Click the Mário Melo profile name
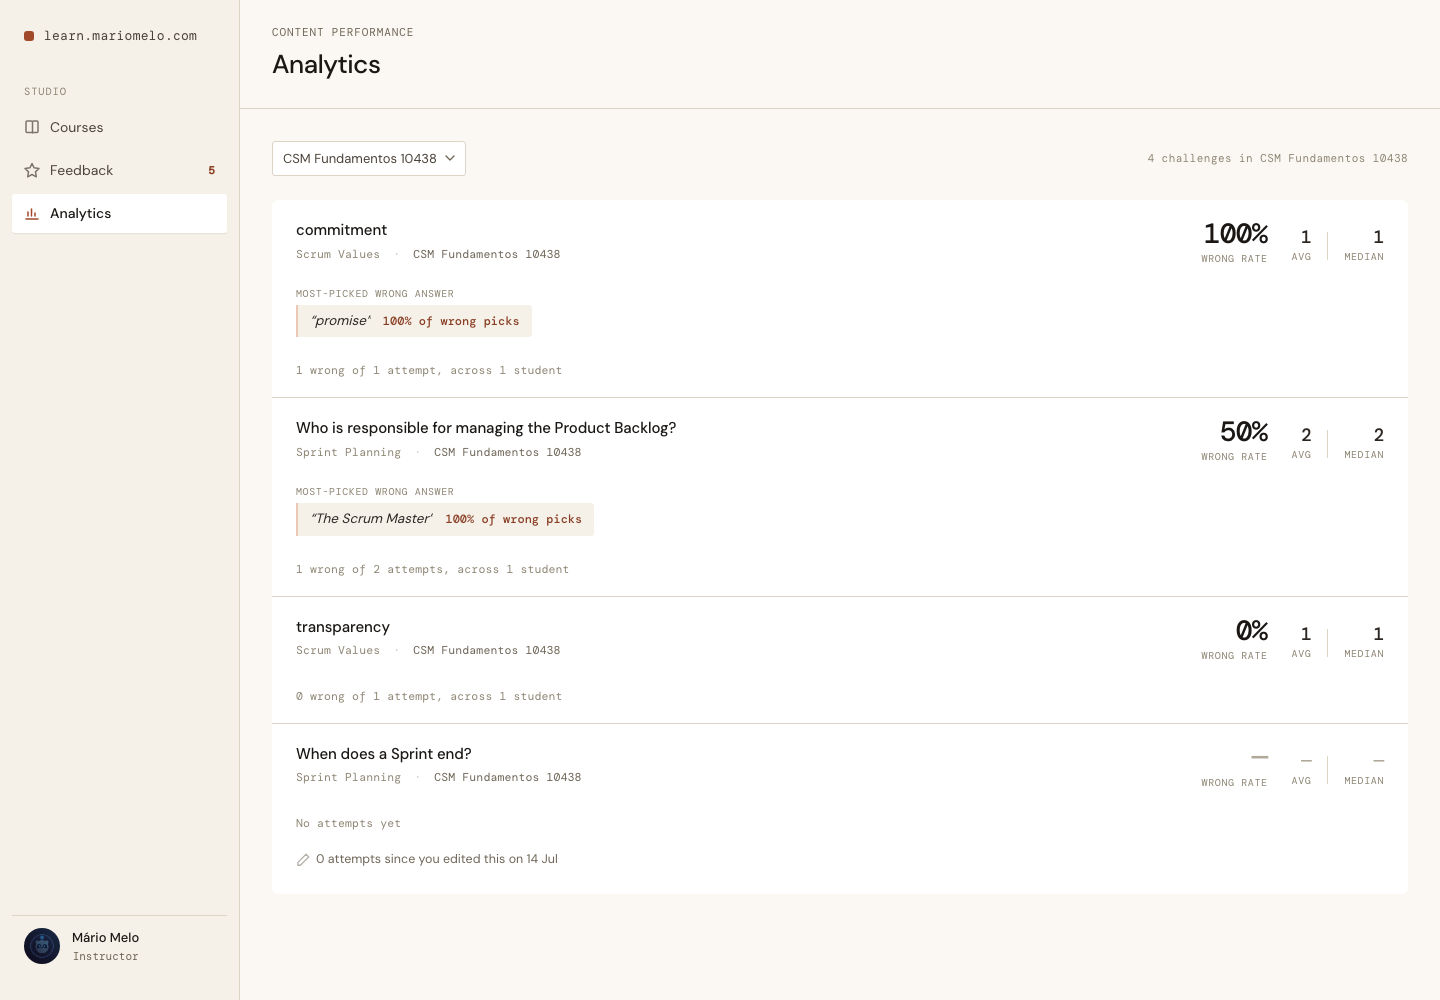Screen dimensions: 1440x1000 click(x=105, y=937)
